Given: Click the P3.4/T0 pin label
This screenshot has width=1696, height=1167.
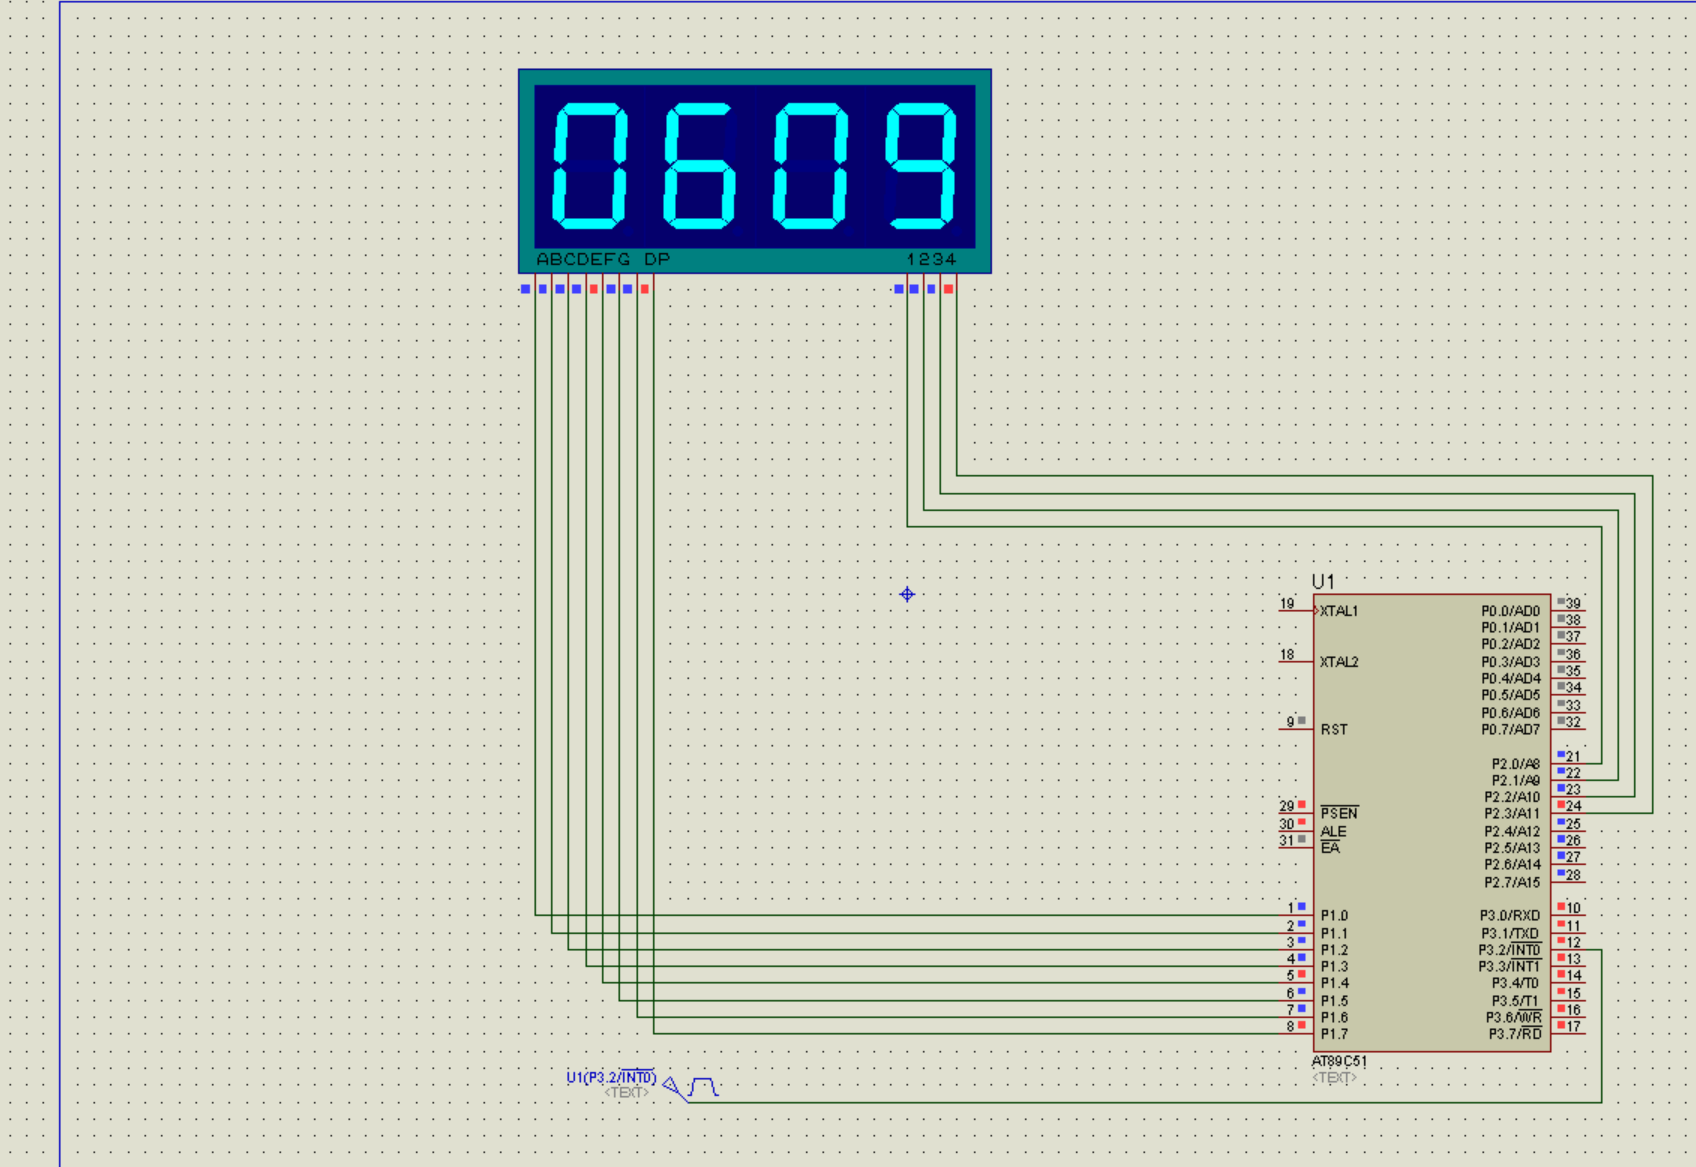Looking at the screenshot, I should 1516,983.
